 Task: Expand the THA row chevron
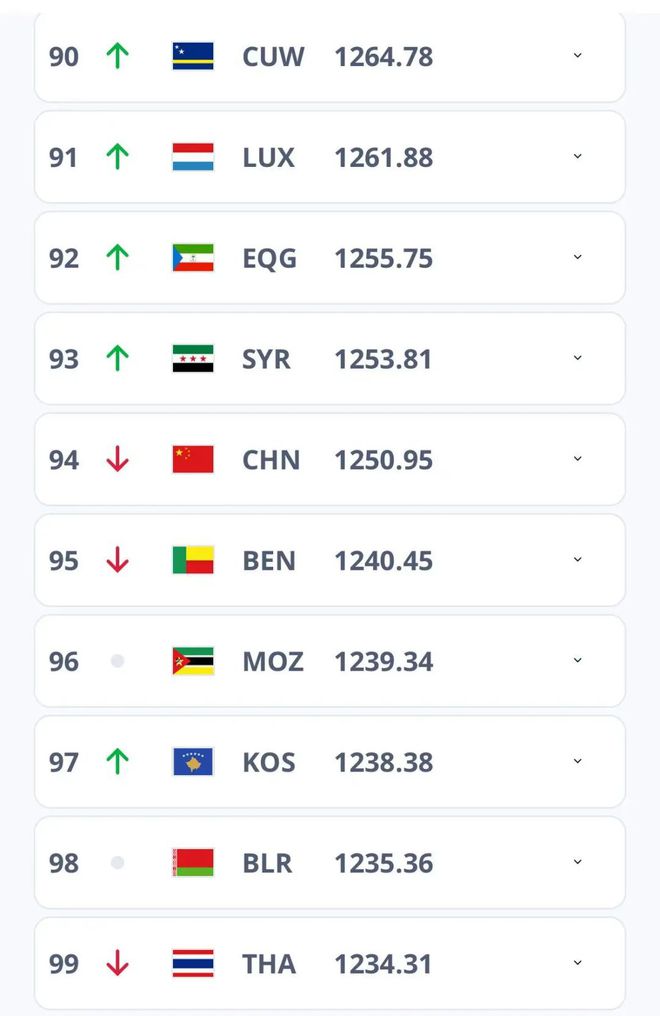point(577,963)
